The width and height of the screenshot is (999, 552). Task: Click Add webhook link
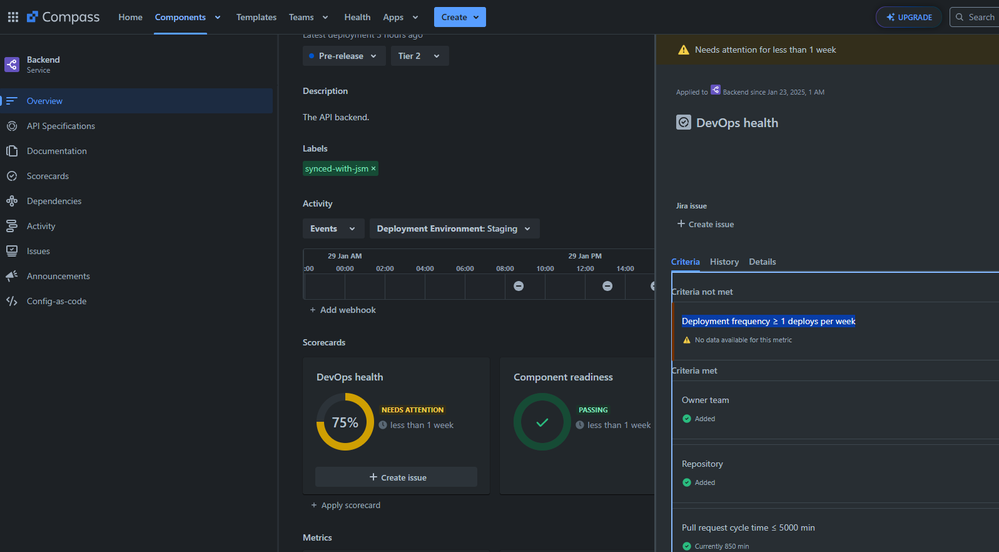pos(343,310)
